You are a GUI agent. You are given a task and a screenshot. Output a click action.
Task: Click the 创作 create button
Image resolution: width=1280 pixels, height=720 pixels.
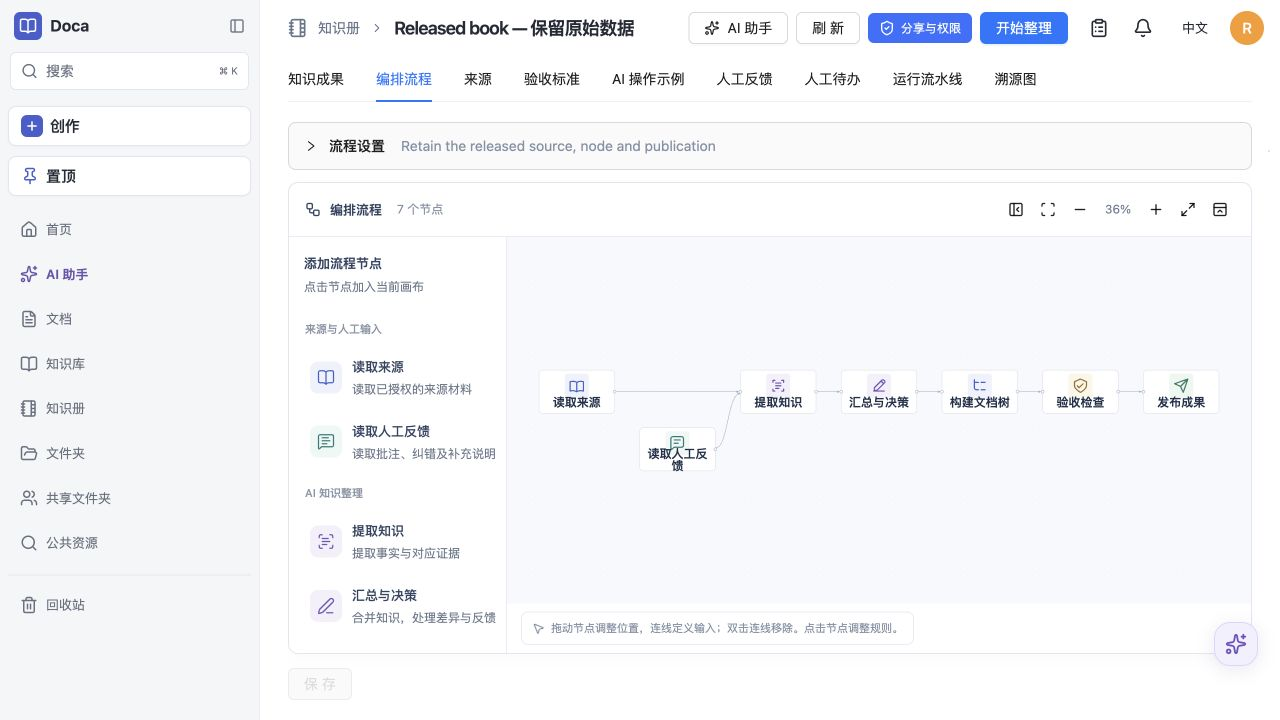(x=130, y=126)
